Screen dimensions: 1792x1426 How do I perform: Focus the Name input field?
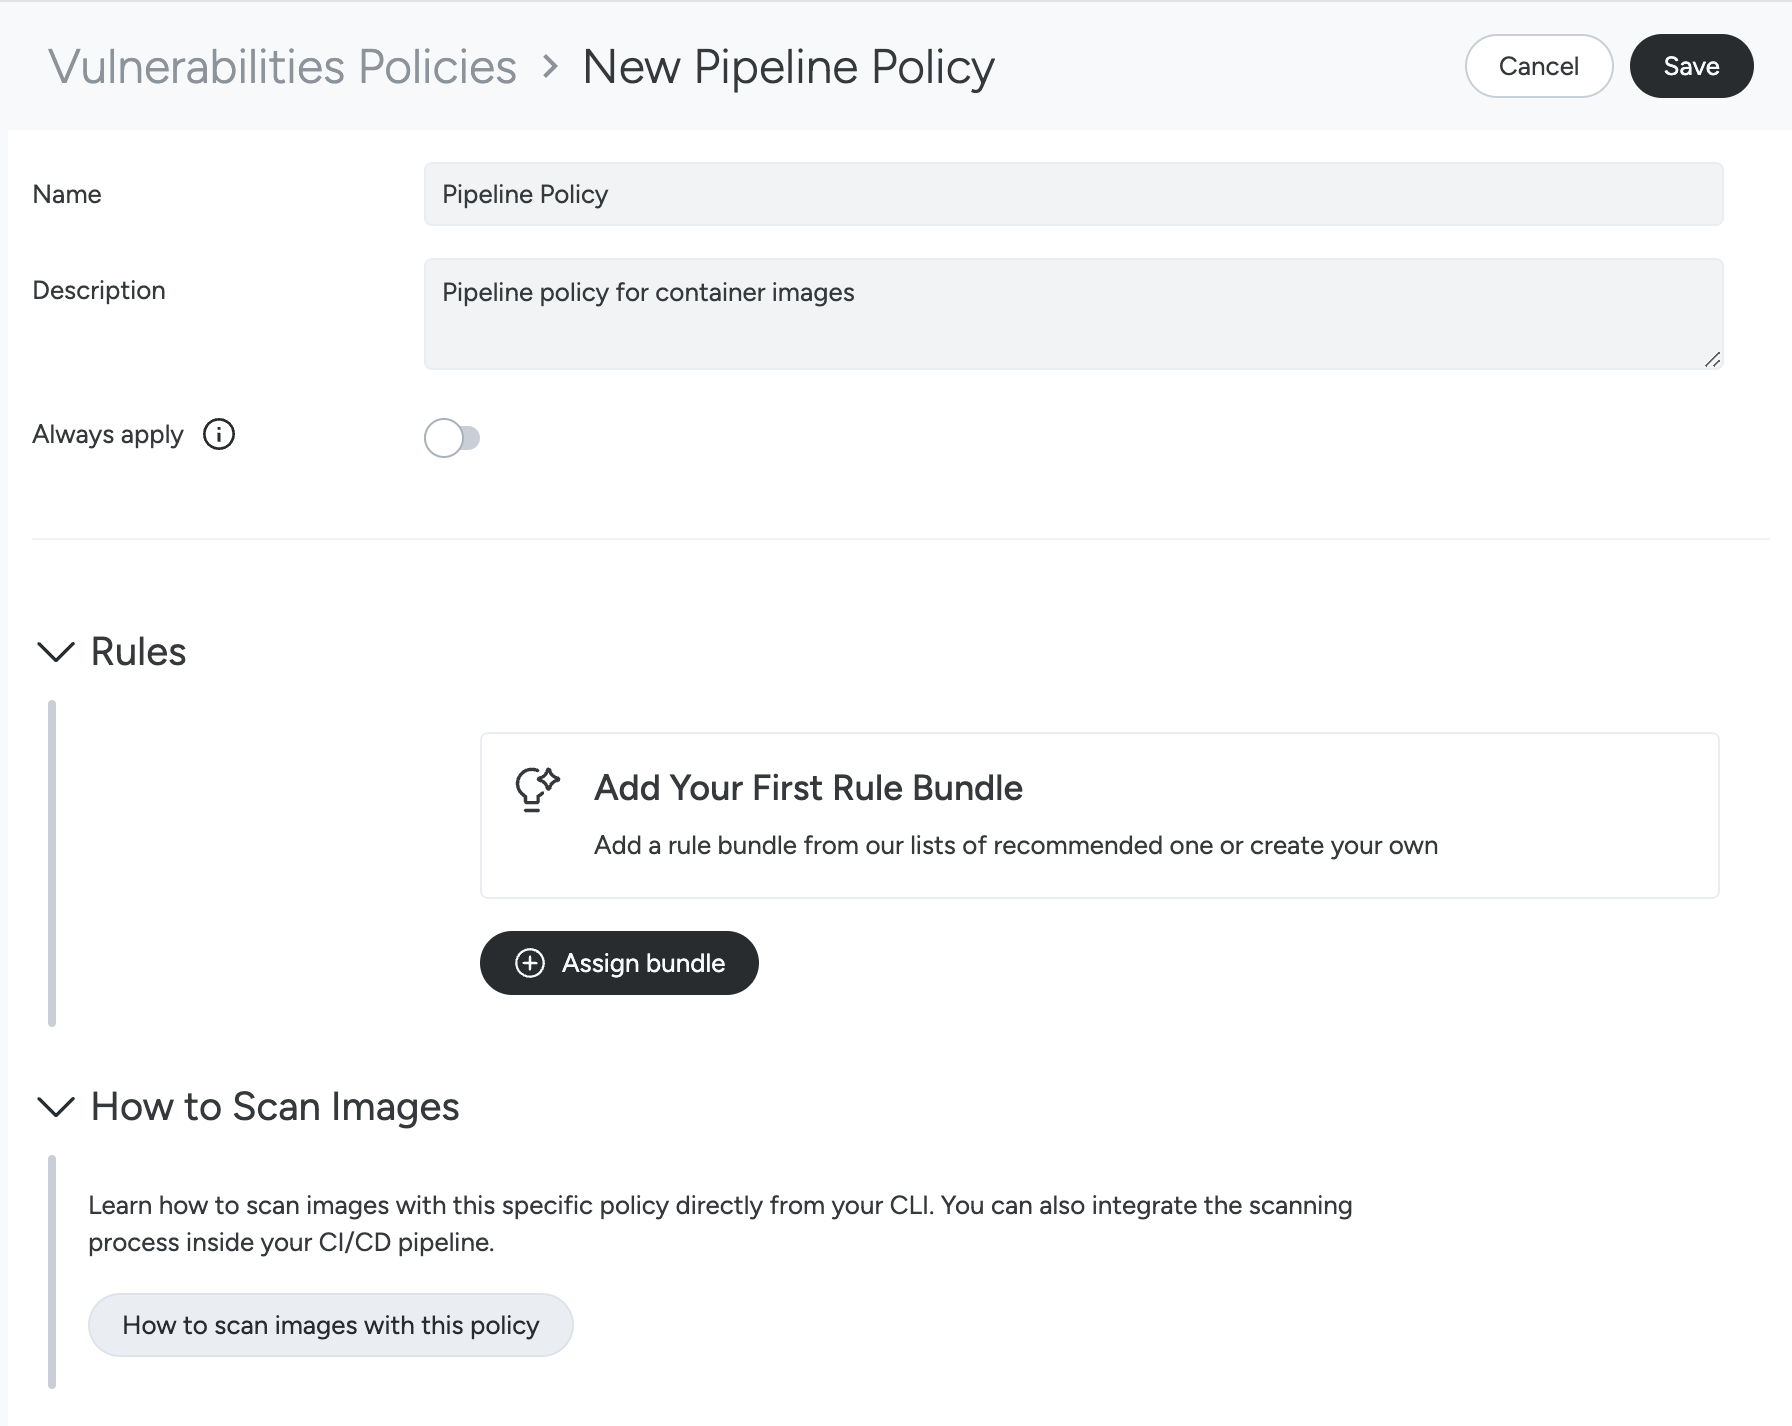(x=1073, y=194)
